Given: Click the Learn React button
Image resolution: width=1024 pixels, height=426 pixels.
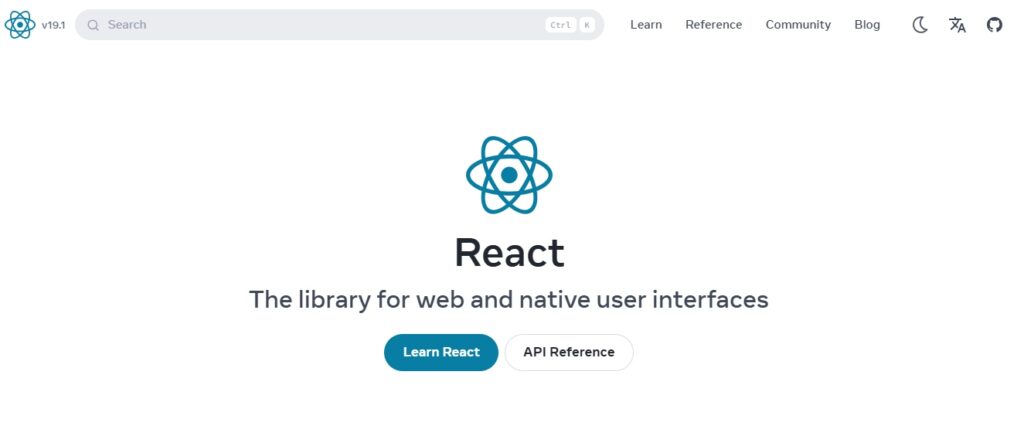Looking at the screenshot, I should (441, 352).
